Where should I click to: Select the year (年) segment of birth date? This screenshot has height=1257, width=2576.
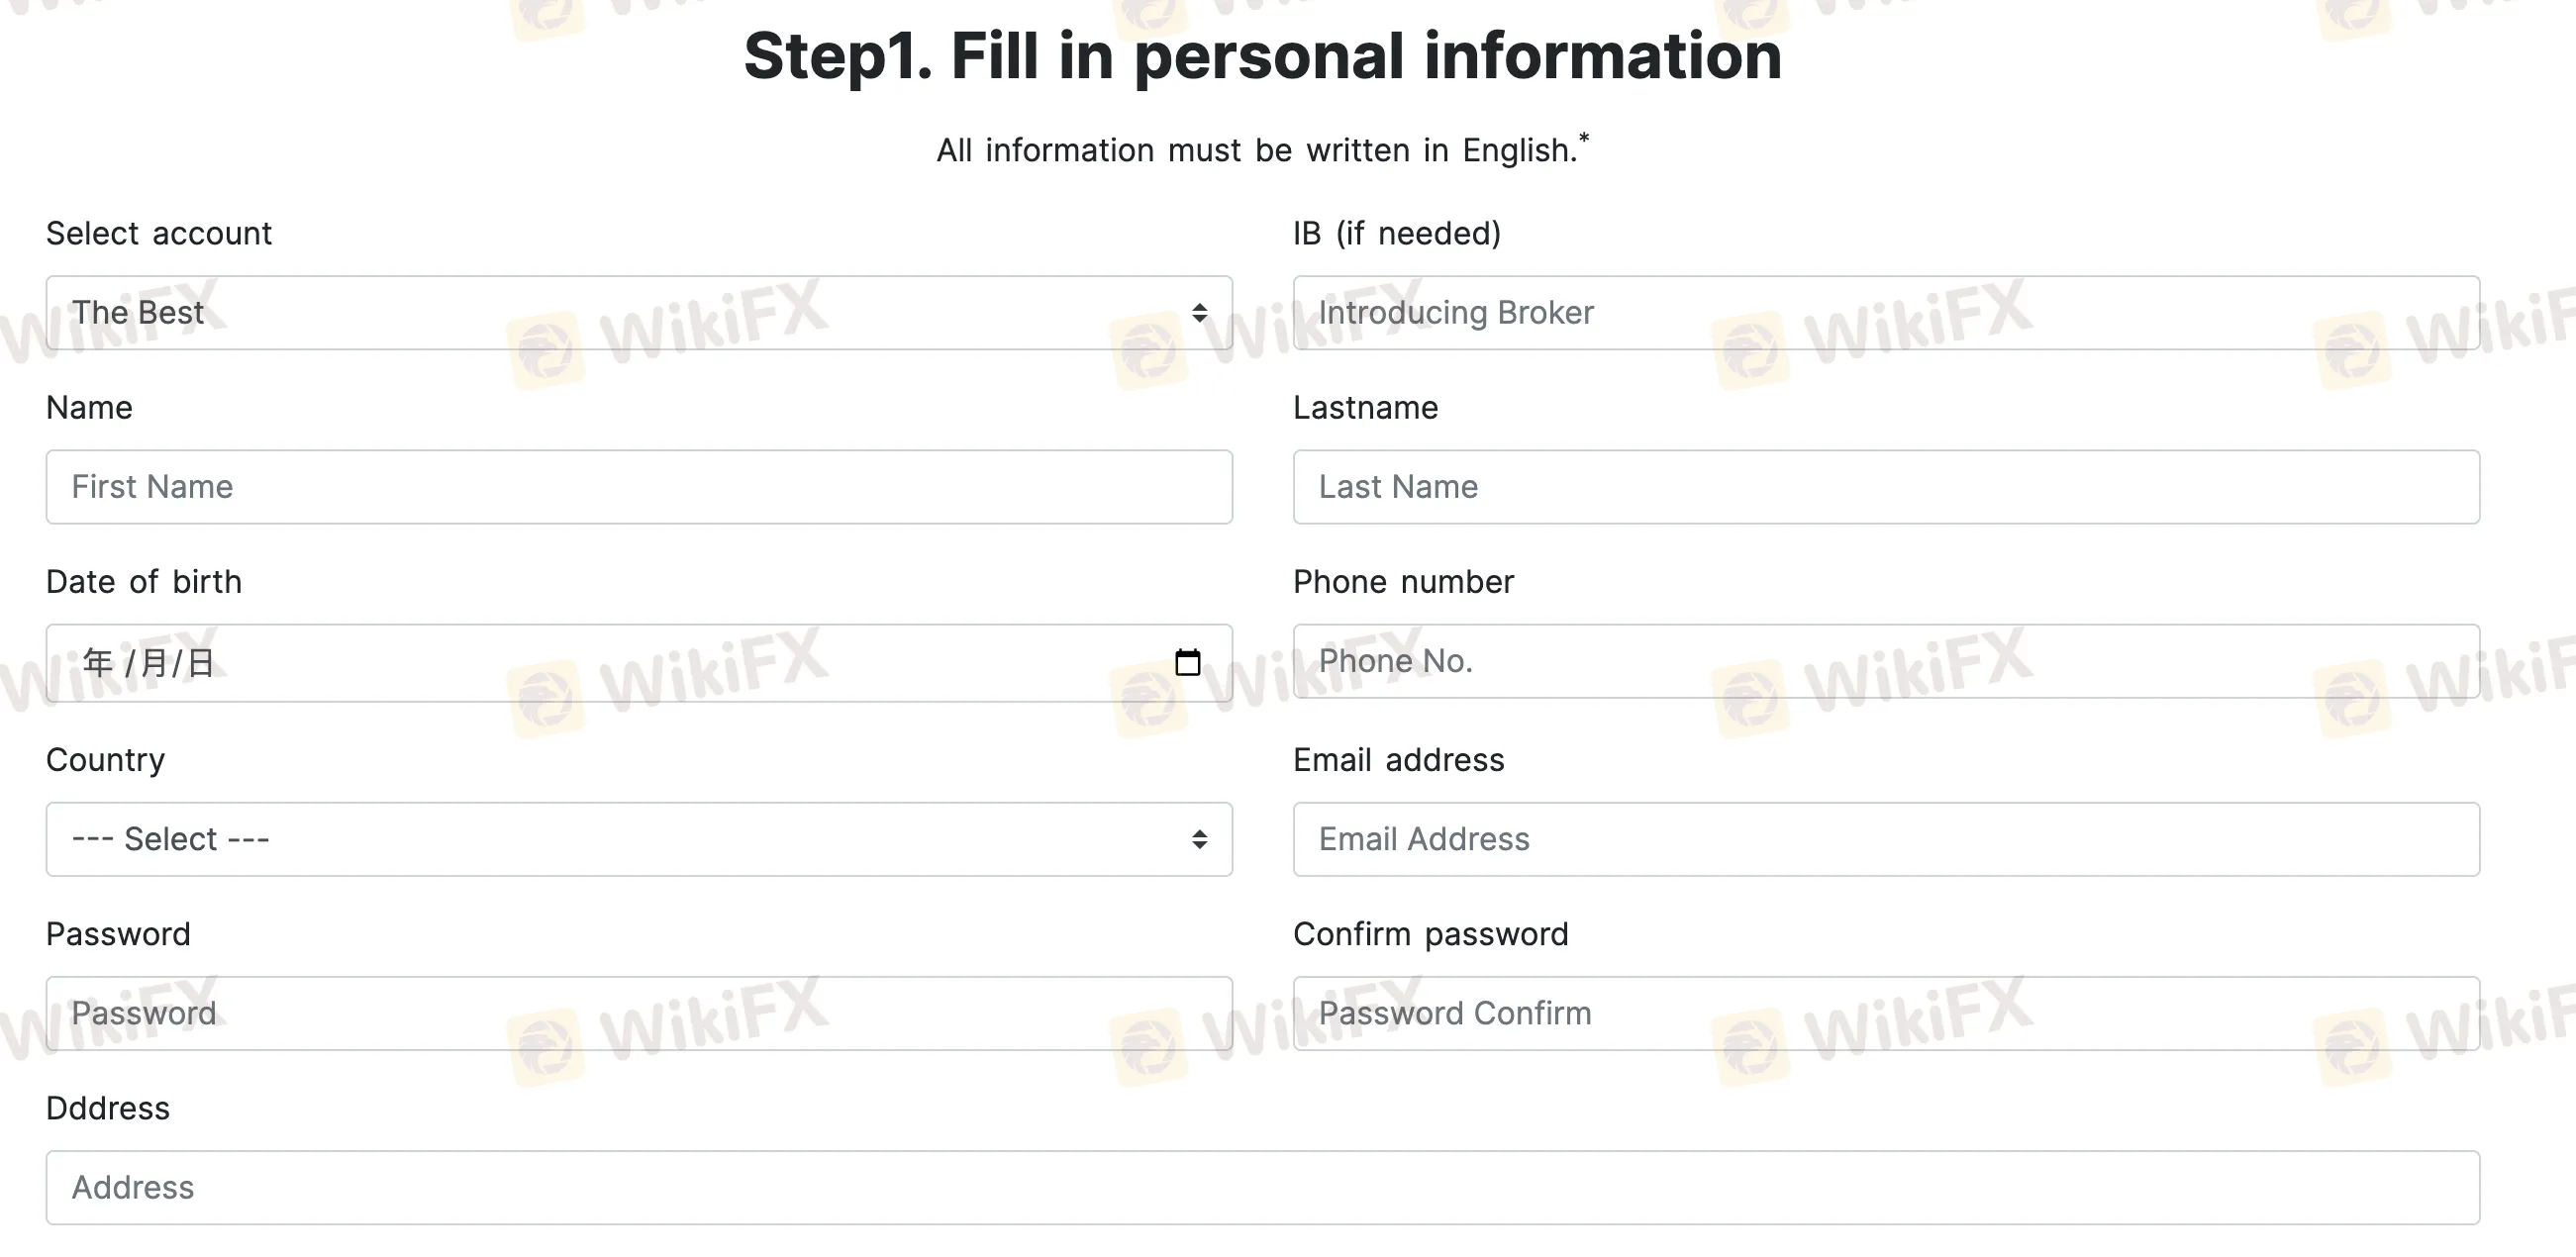(x=97, y=662)
